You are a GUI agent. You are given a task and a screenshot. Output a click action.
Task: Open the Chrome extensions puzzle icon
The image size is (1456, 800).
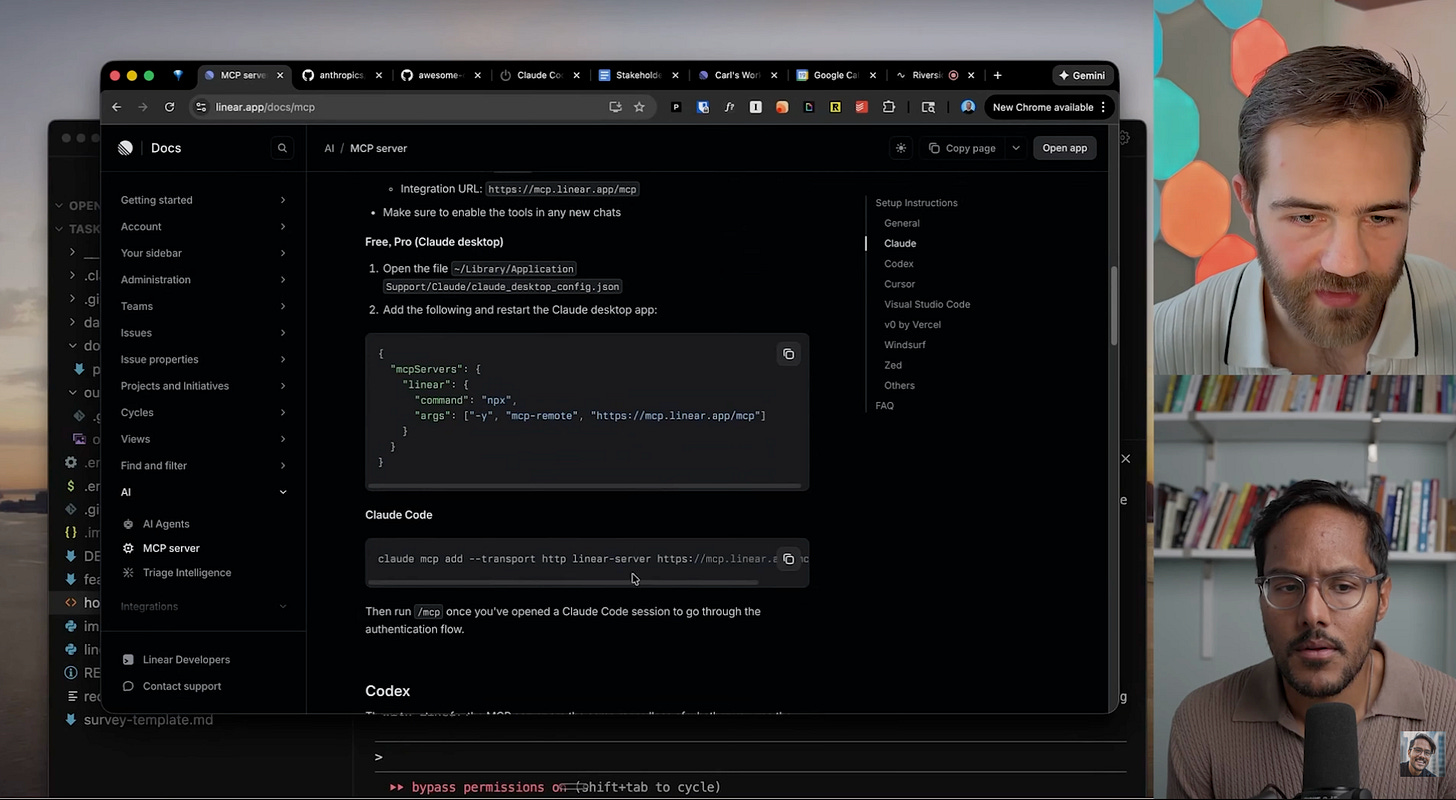tap(888, 107)
